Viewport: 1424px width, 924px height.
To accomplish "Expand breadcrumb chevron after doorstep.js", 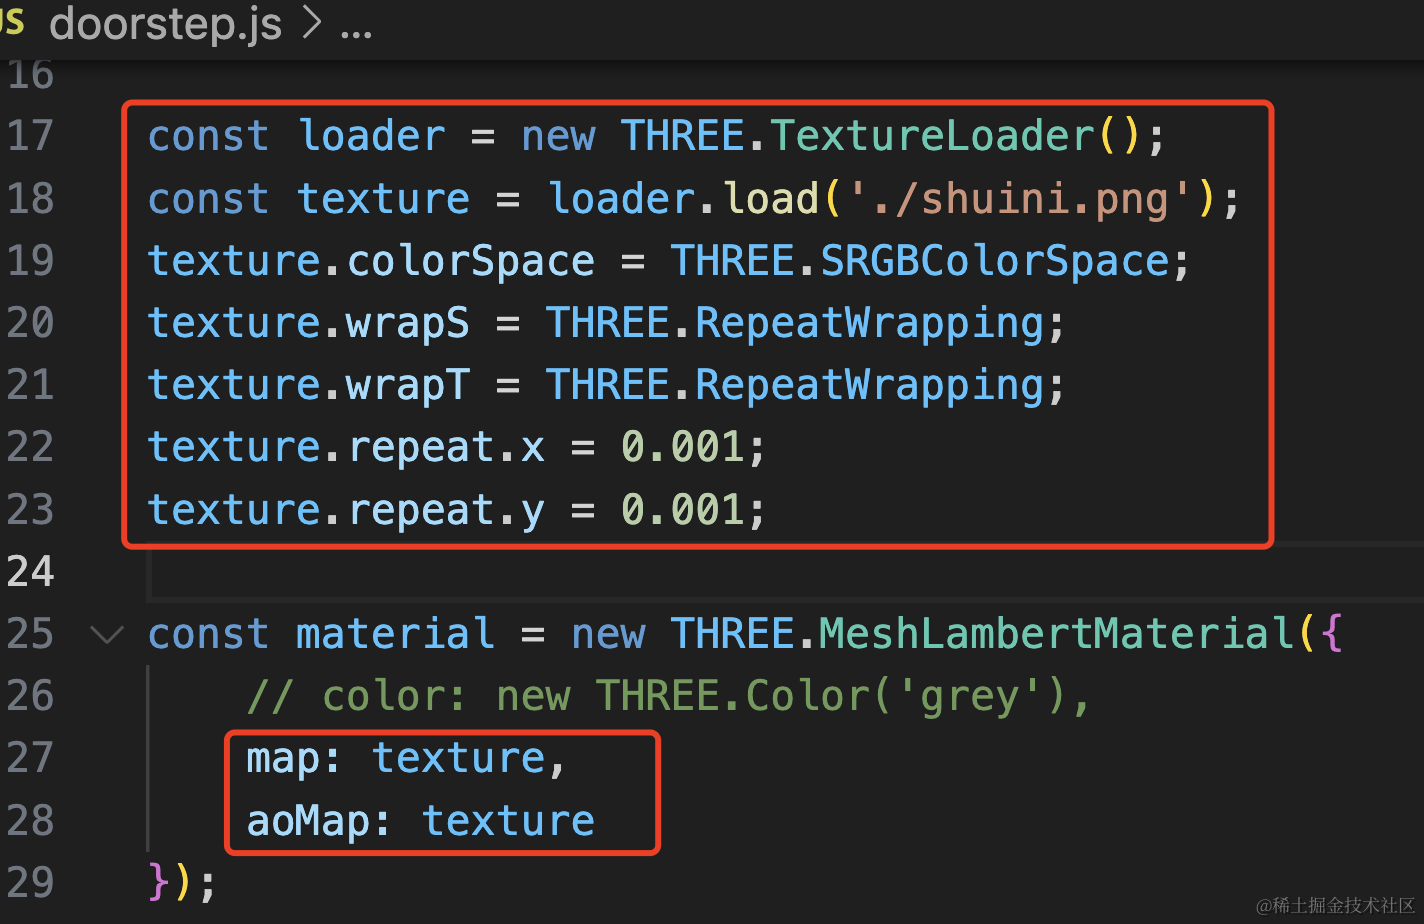I will click(x=312, y=23).
